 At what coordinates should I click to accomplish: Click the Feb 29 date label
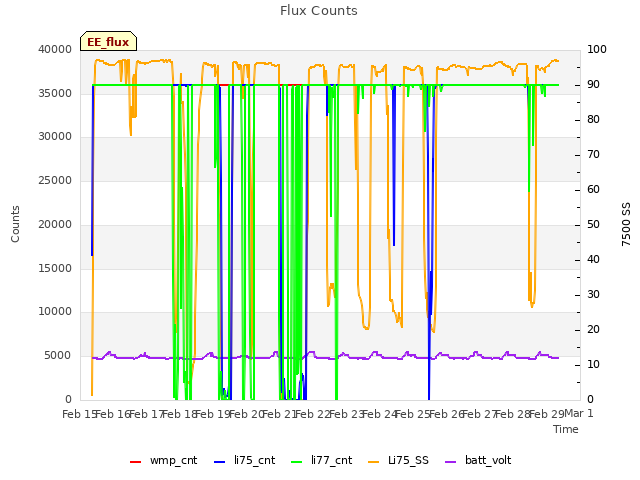coord(546,414)
